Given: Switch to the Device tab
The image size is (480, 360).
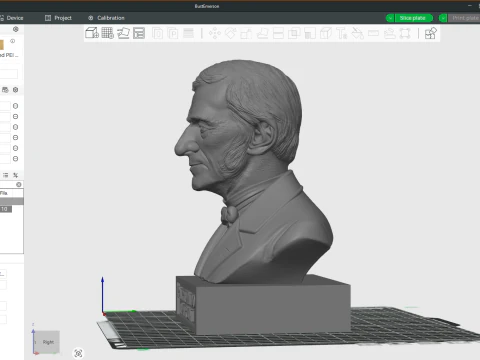Looking at the screenshot, I should click(x=12, y=18).
